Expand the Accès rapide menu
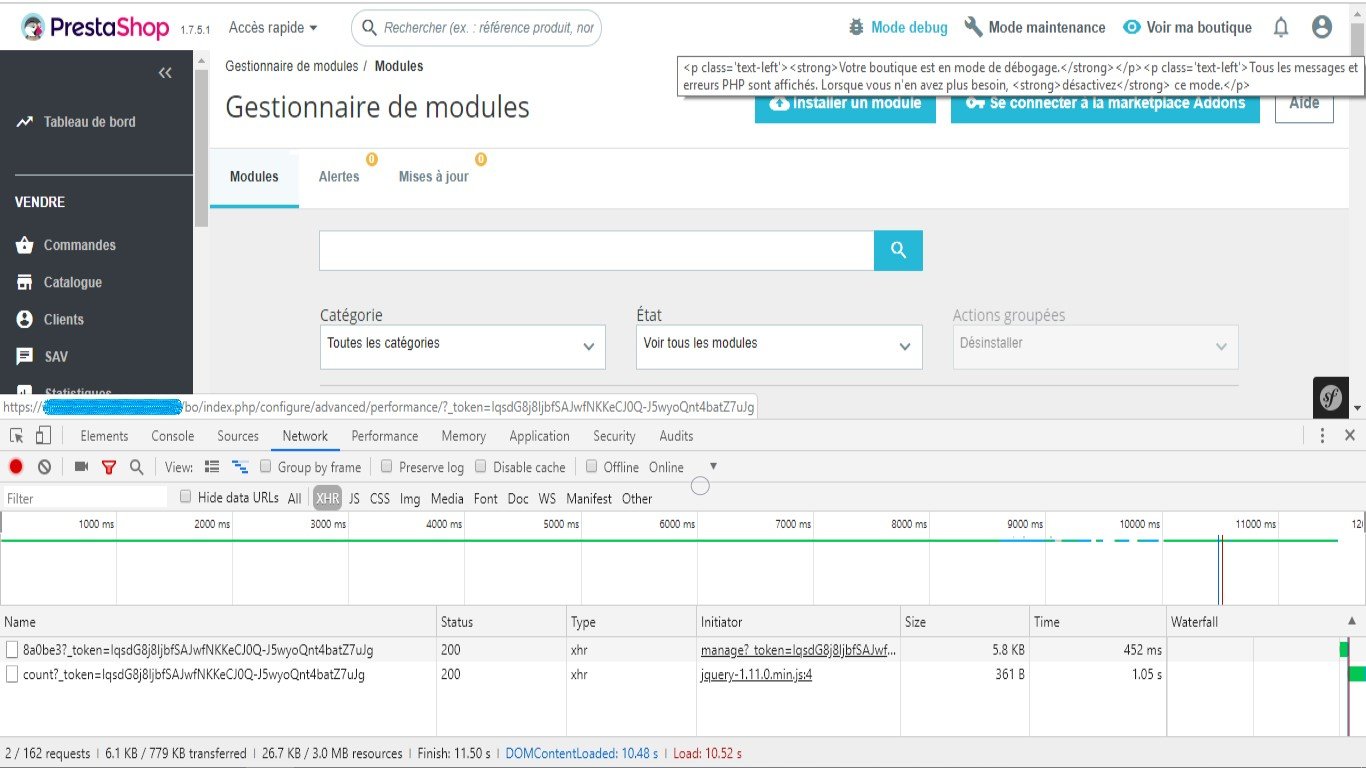Viewport: 1366px width, 768px height. pos(273,28)
